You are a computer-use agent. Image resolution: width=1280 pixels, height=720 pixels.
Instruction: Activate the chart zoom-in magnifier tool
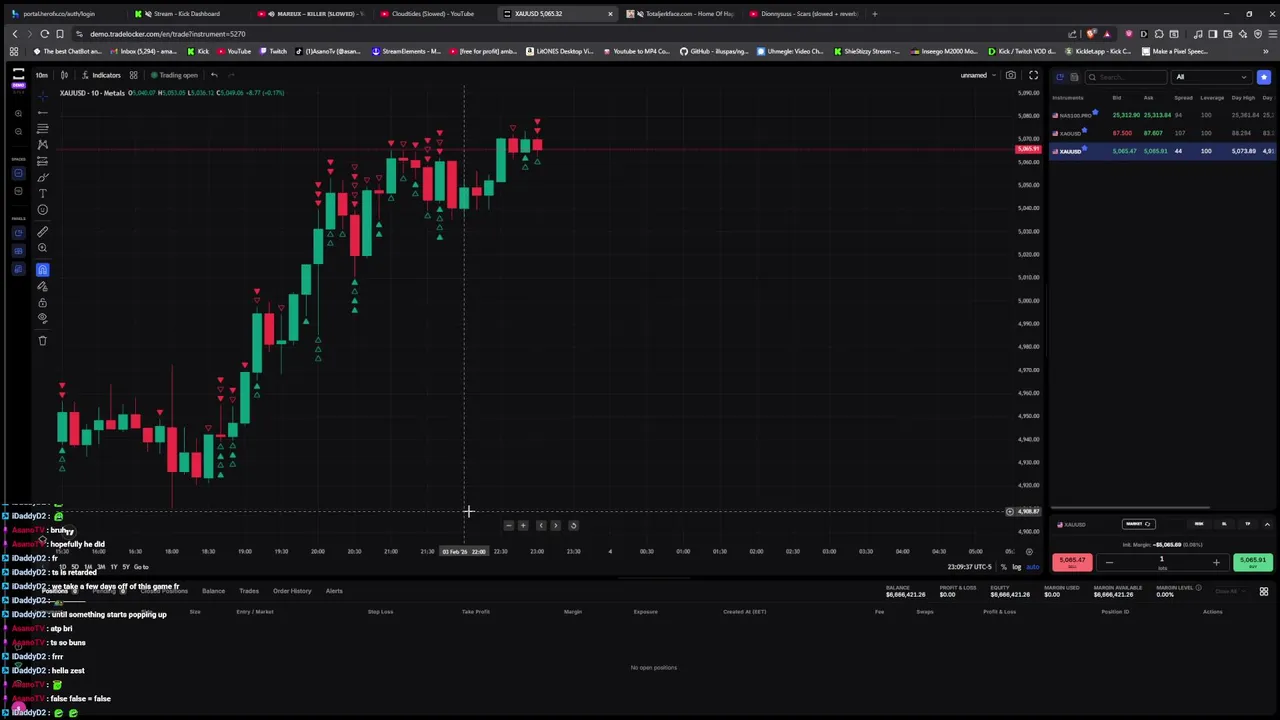coord(42,248)
